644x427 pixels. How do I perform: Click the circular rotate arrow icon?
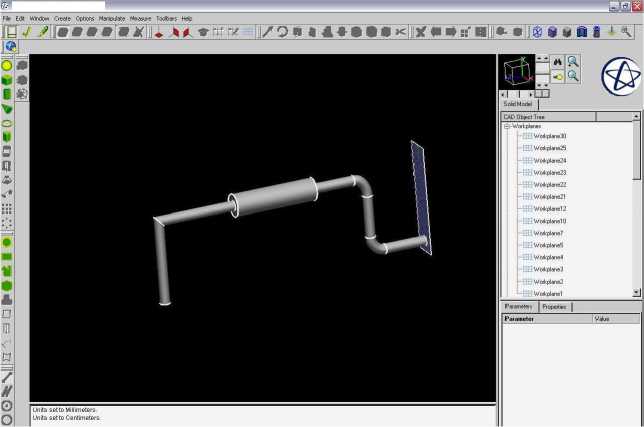282,32
